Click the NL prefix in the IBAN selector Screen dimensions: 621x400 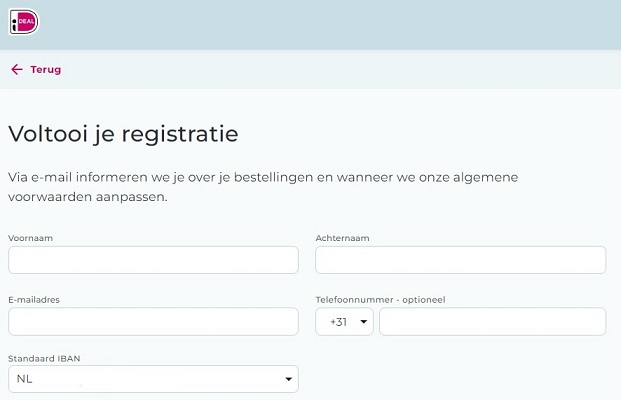(x=25, y=379)
